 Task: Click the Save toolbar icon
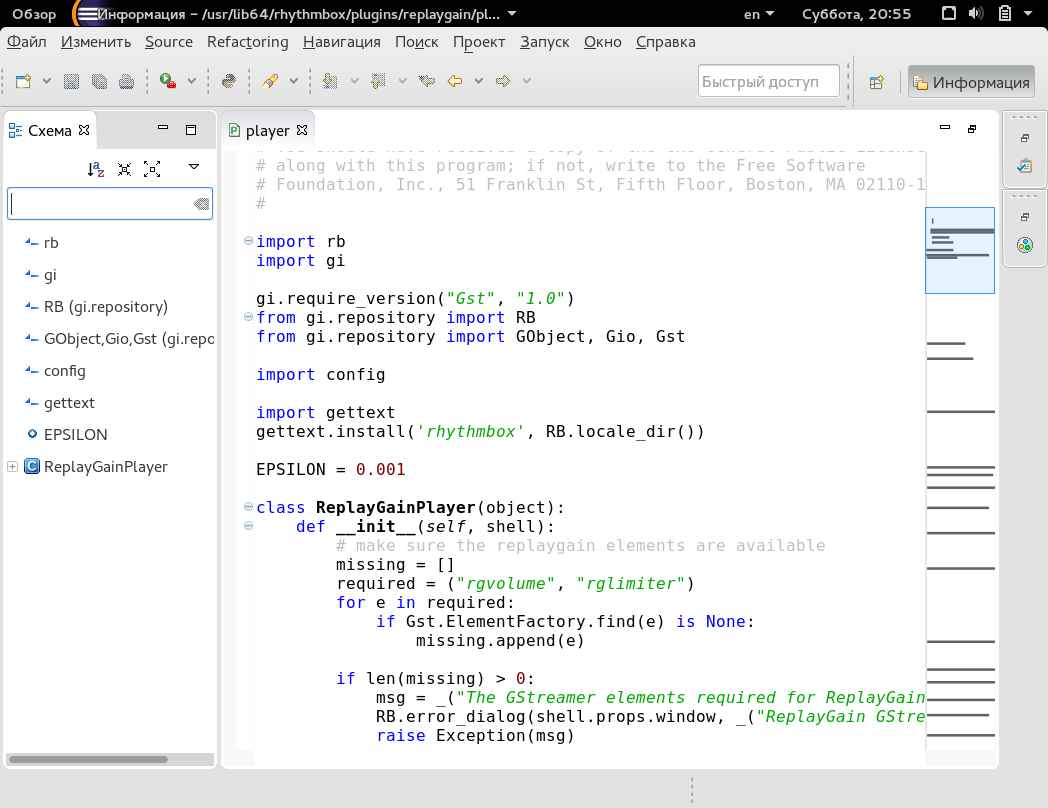[x=72, y=82]
